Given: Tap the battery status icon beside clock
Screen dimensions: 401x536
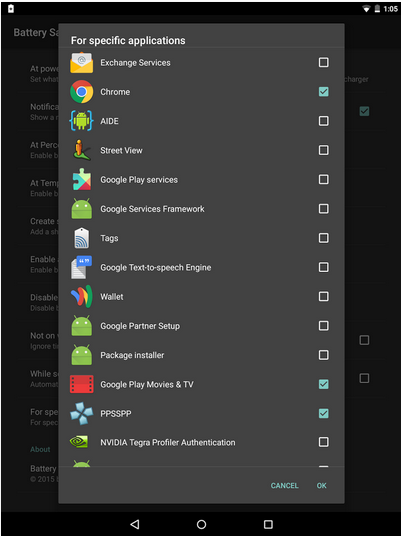Looking at the screenshot, I should tap(377, 9).
